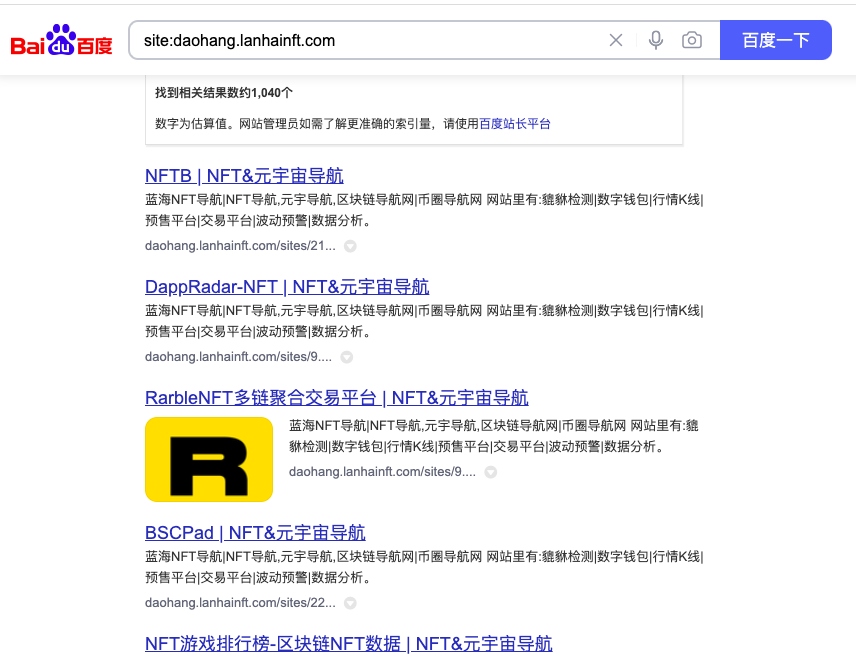Open the DappRadar-NFT | NFT&元宇宙导航 result
Screen dimensions: 856x661
click(287, 287)
